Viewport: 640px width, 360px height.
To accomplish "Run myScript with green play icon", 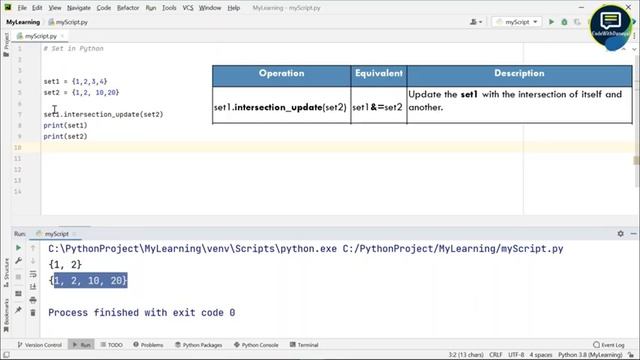I will [x=551, y=22].
